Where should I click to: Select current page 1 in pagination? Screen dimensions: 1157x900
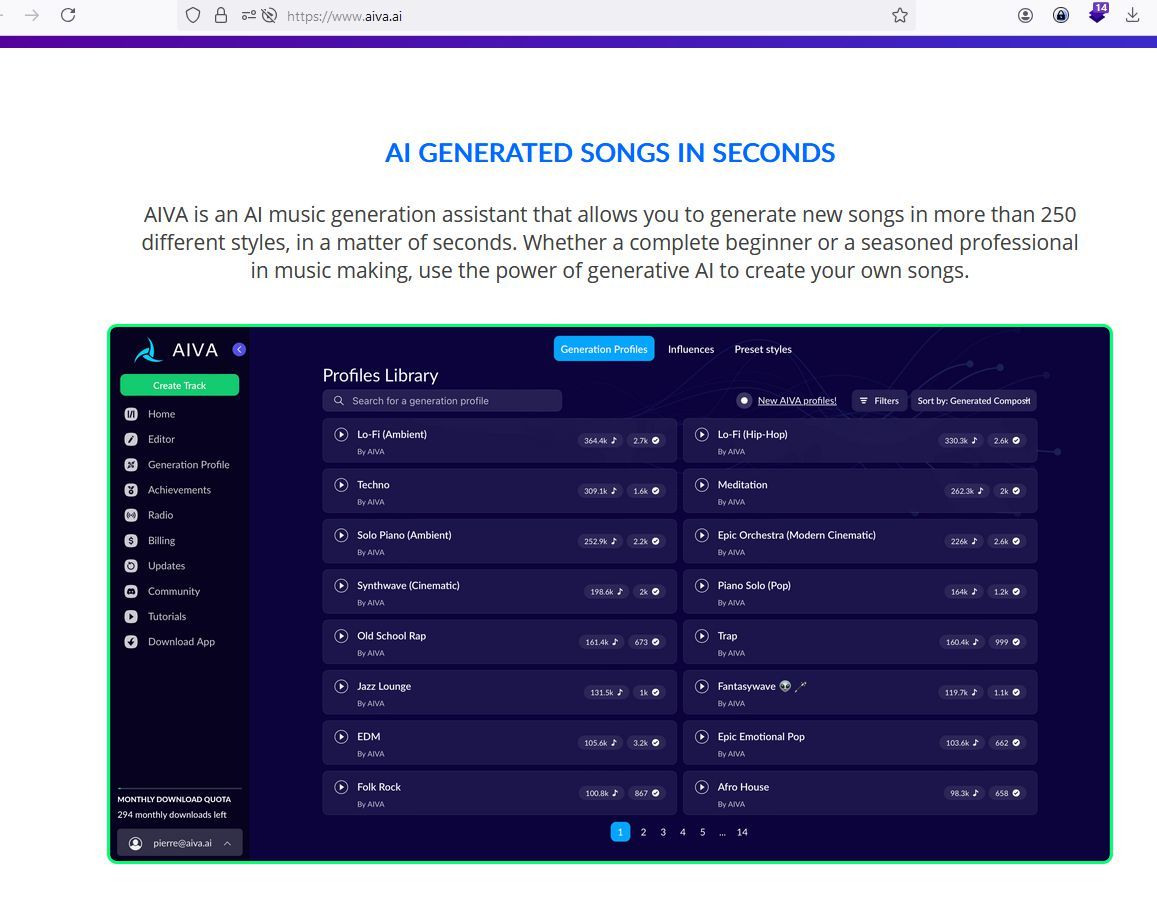point(621,832)
